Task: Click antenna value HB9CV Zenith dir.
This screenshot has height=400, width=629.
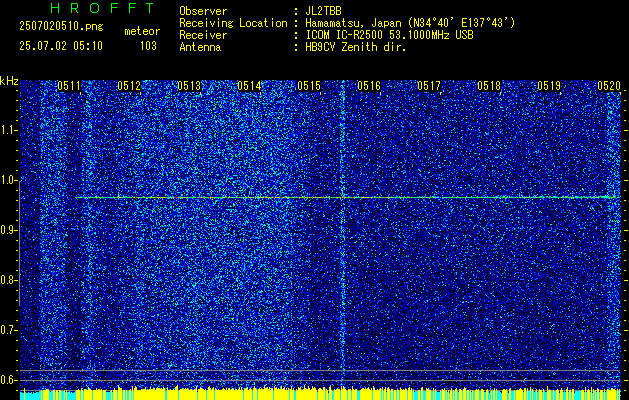Action: point(356,47)
